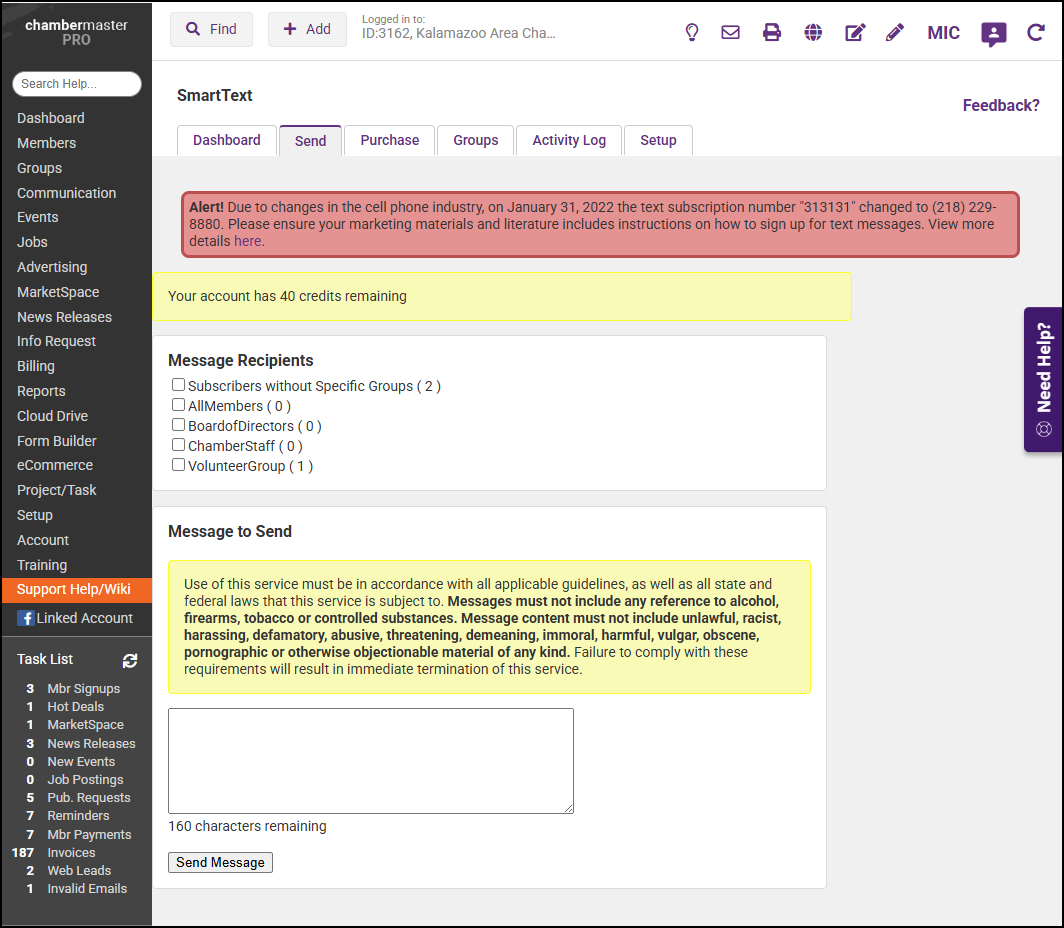The height and width of the screenshot is (928, 1064).
Task: Open the globe icon in header
Action: click(813, 32)
